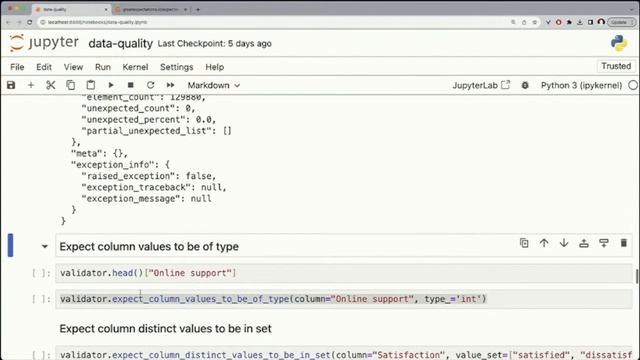Copy the selected cell from the toolbar

point(71,85)
